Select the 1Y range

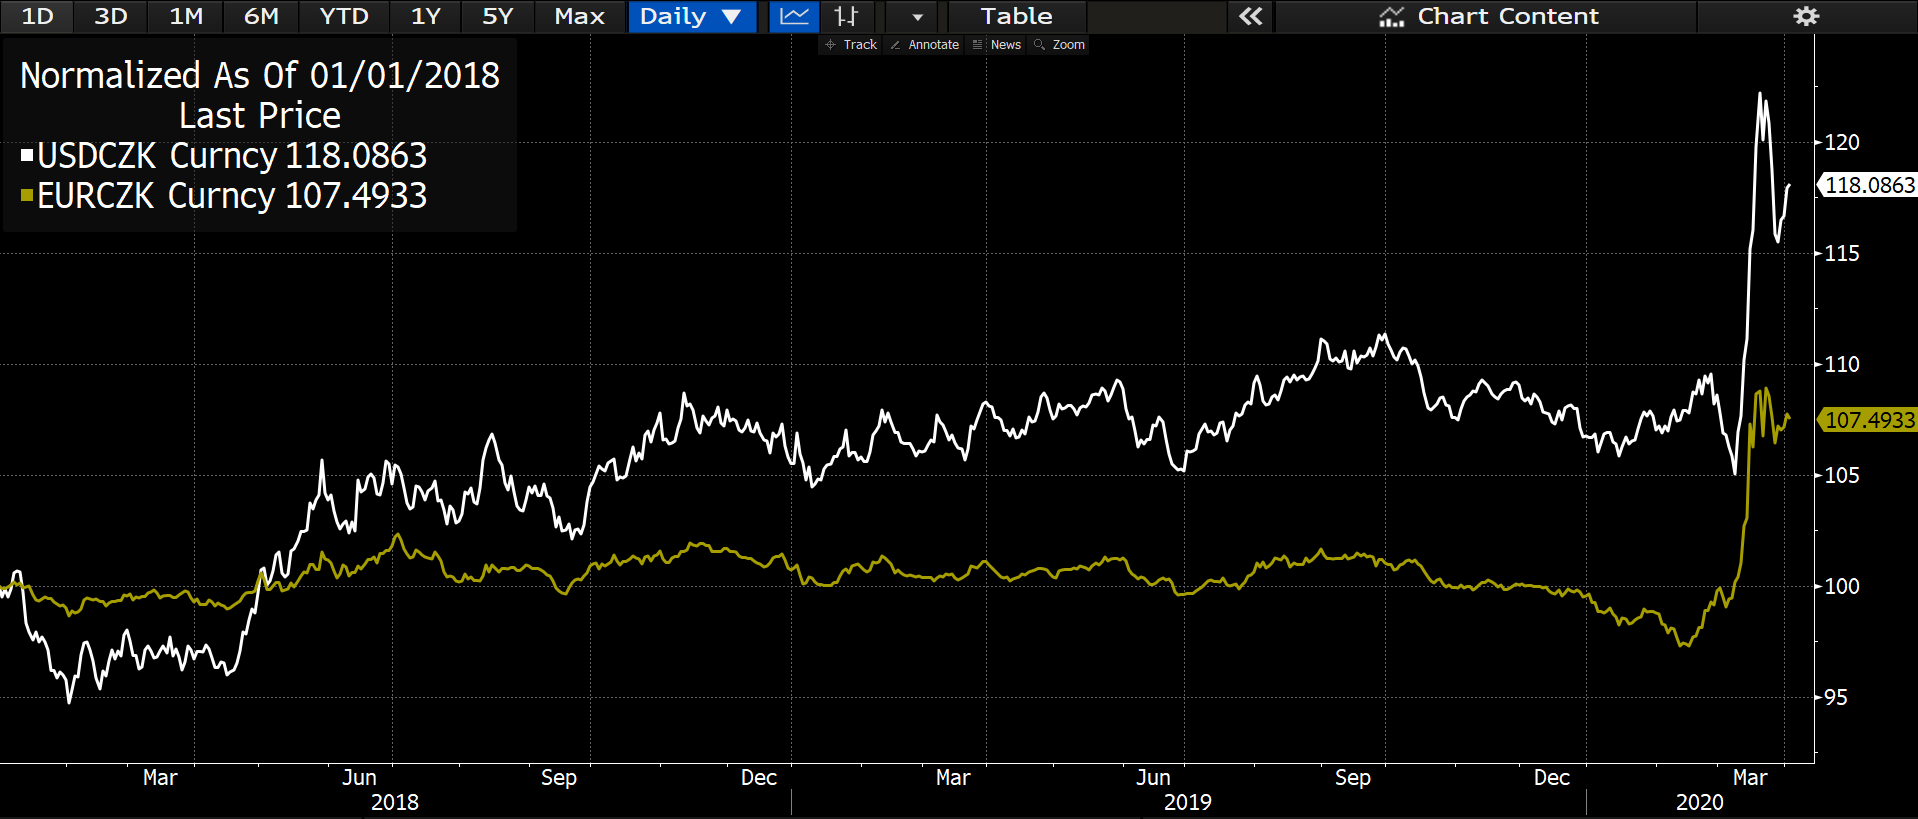(426, 16)
